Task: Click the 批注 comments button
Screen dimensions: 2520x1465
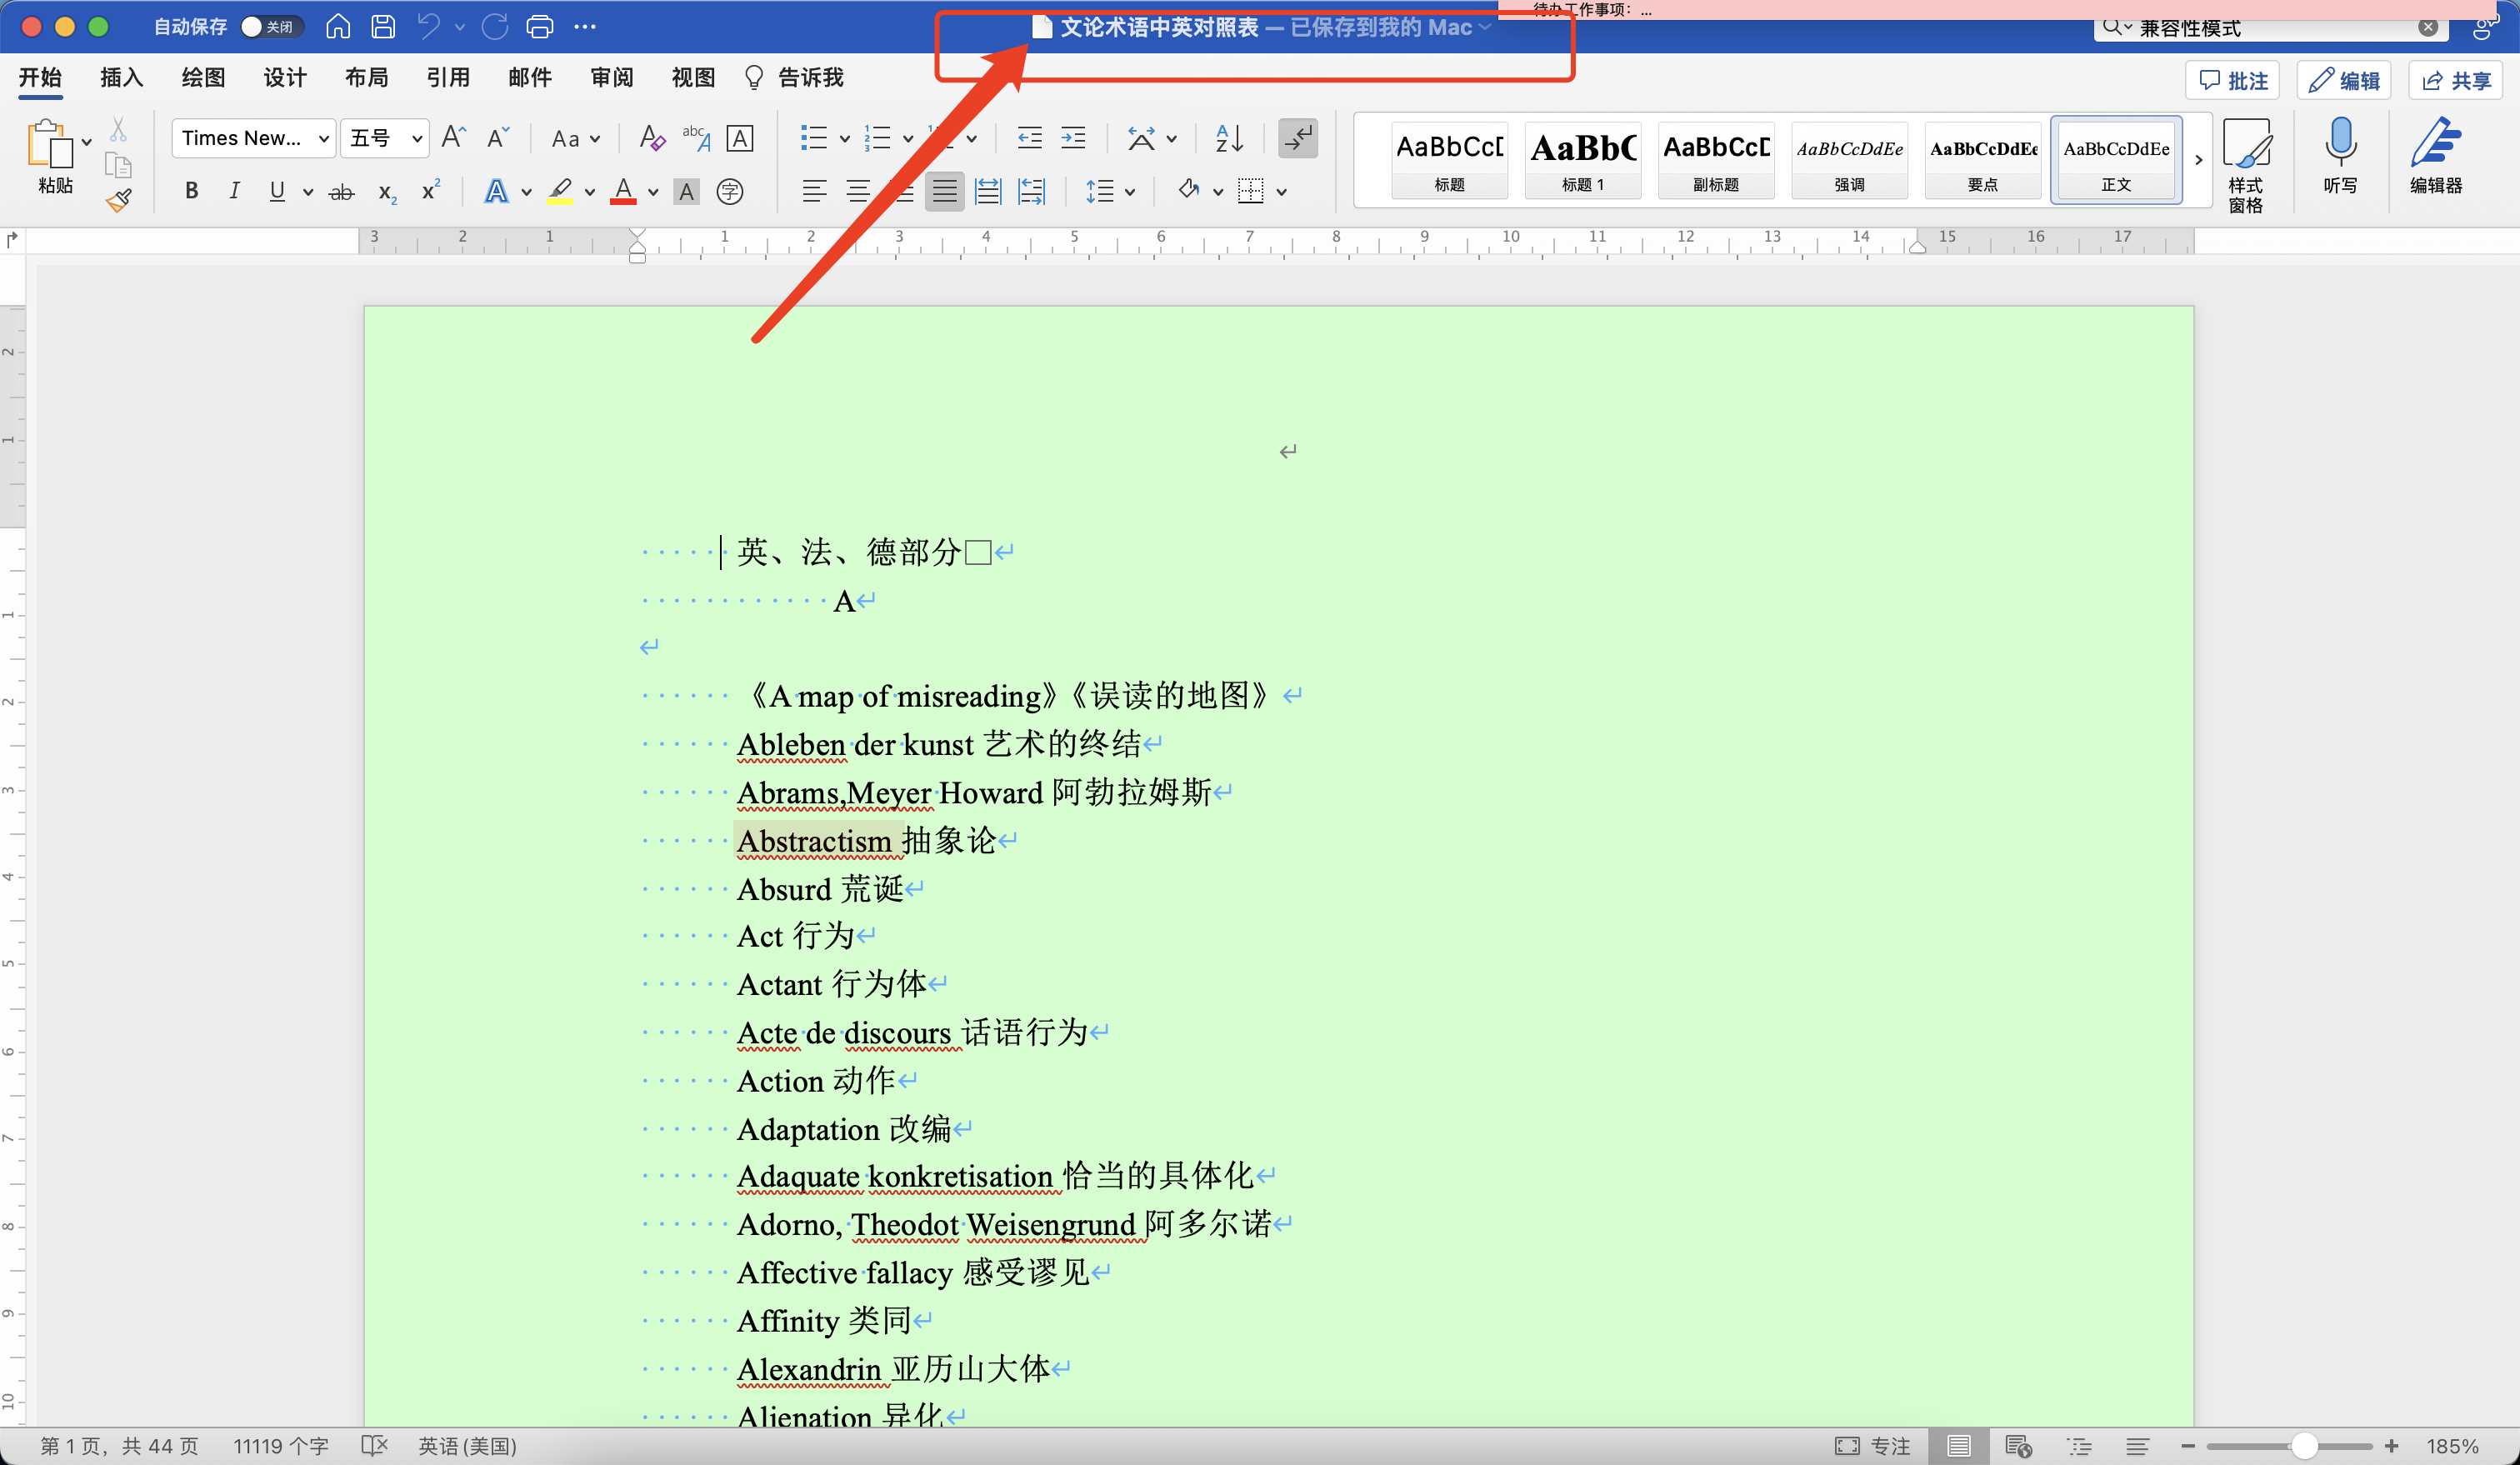Action: [x=2233, y=81]
